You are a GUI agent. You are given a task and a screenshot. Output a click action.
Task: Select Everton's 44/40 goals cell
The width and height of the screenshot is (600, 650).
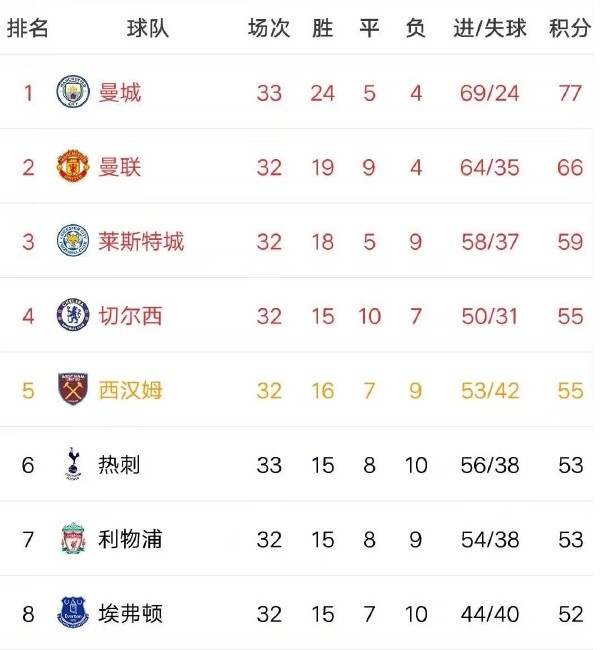(x=490, y=614)
